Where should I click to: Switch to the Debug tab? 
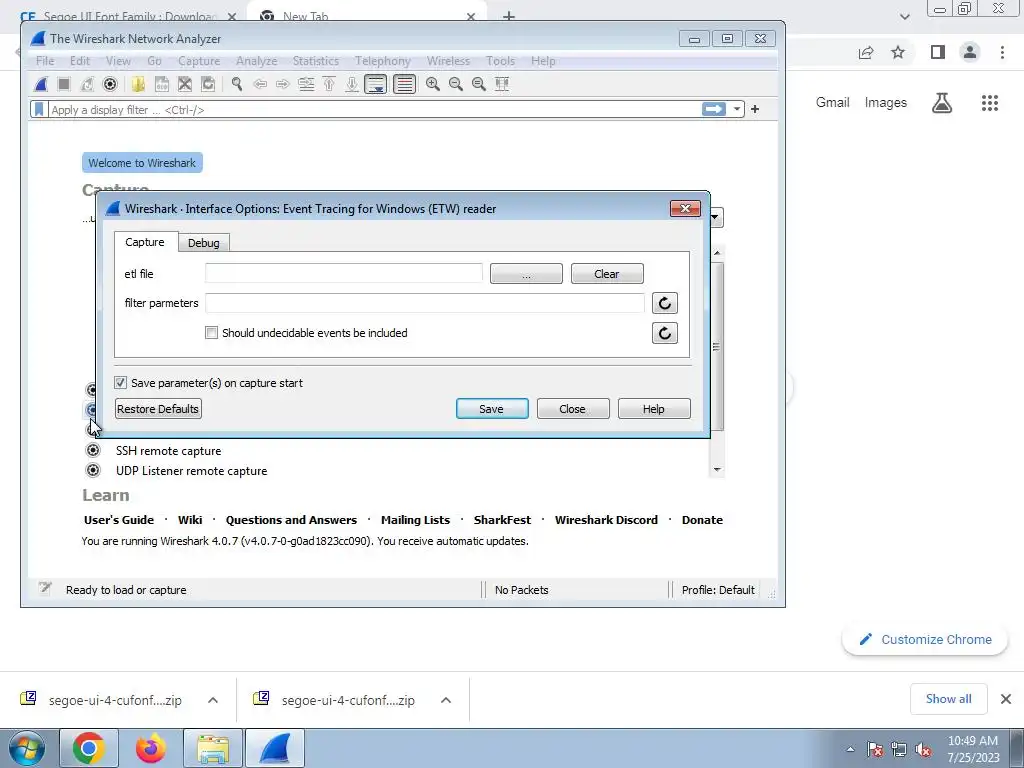pyautogui.click(x=204, y=243)
